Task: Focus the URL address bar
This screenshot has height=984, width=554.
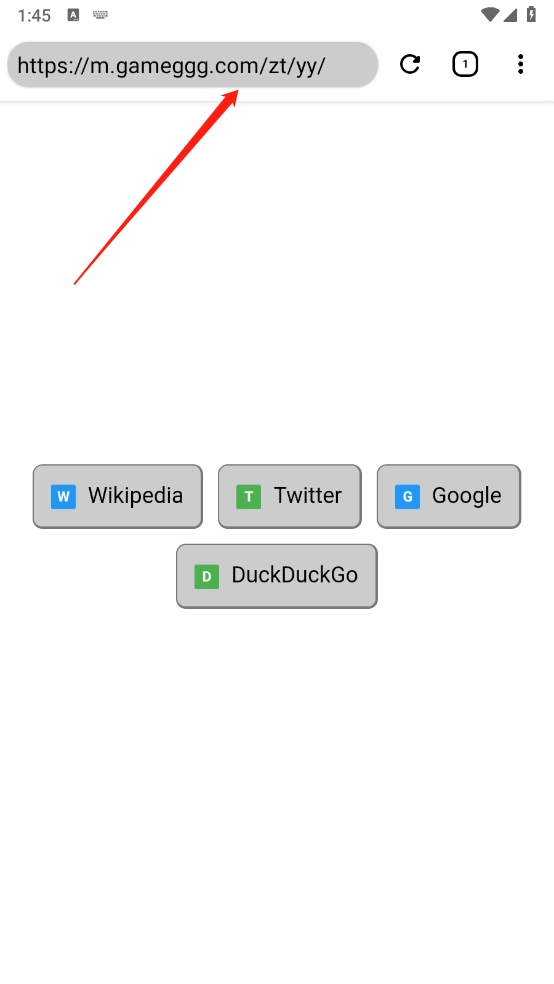Action: (193, 65)
